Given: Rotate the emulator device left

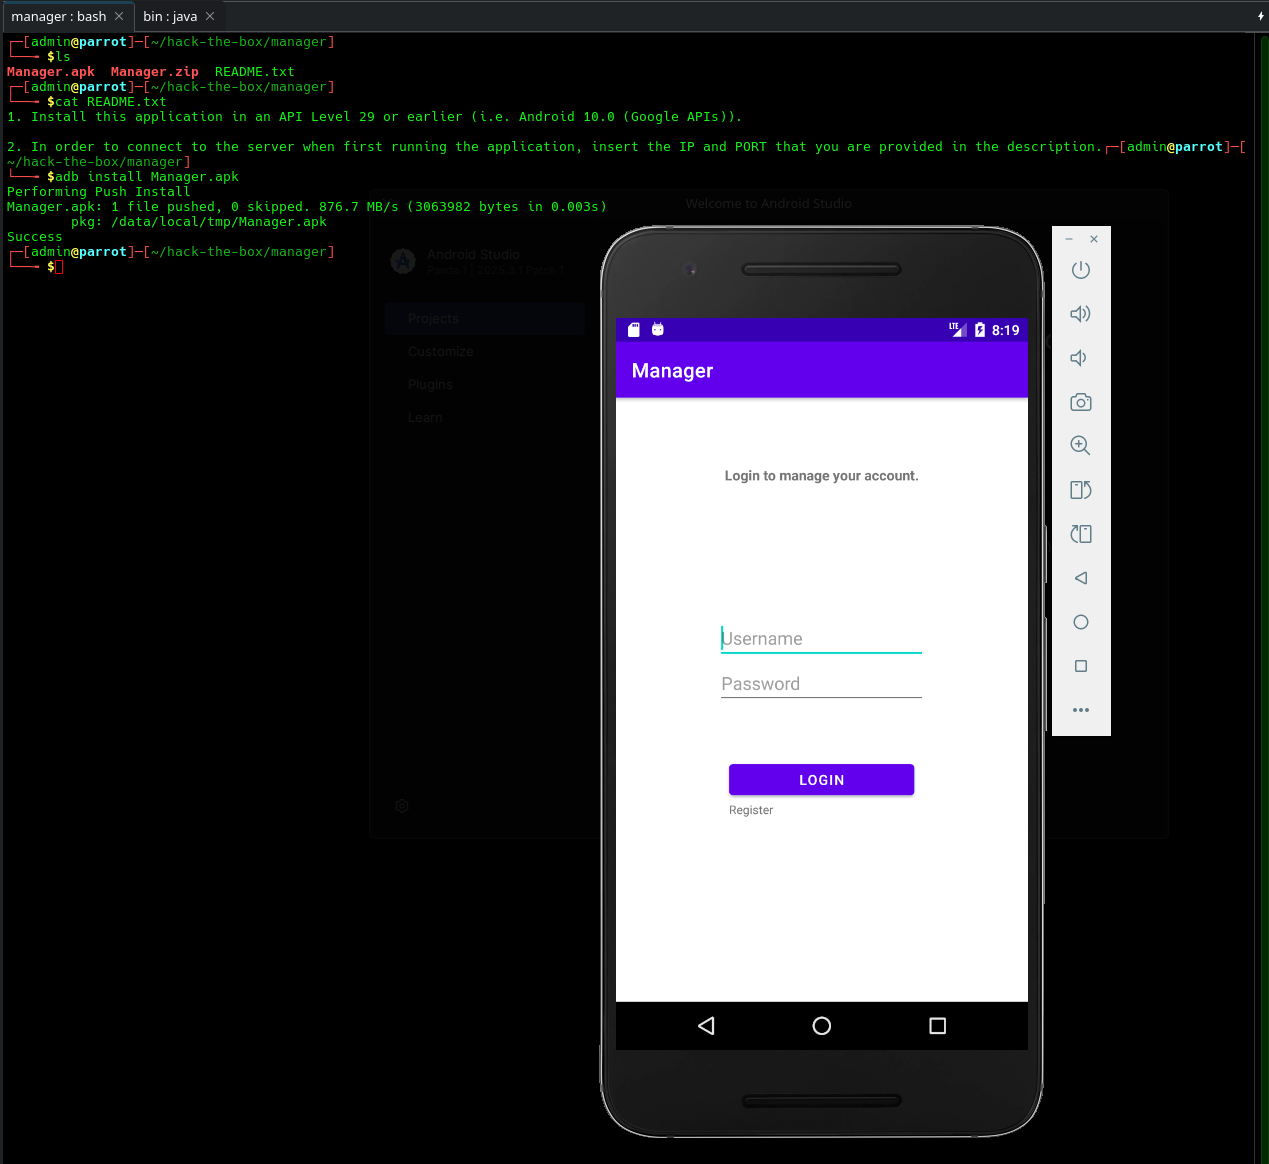Looking at the screenshot, I should (1080, 490).
